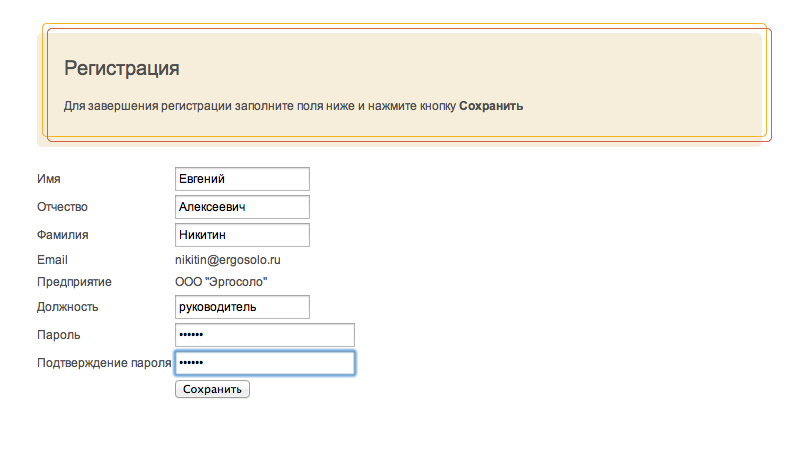Viewport: 786px width, 466px height.
Task: Select the Фамилия field with Никитин
Action: (x=242, y=235)
